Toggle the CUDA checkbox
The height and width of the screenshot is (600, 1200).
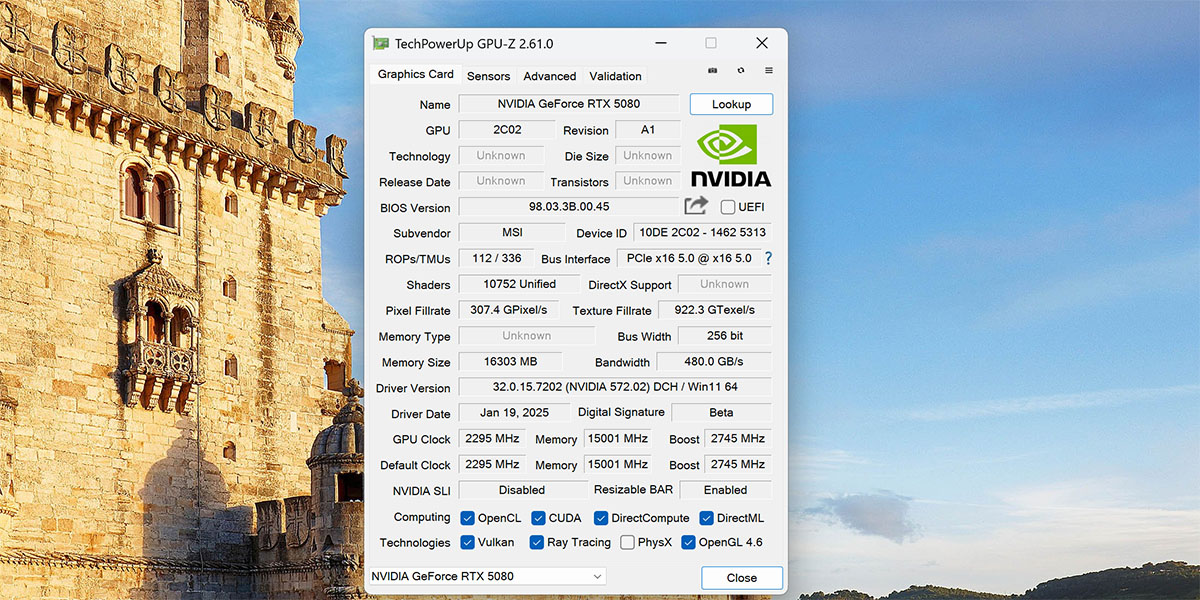coord(538,518)
